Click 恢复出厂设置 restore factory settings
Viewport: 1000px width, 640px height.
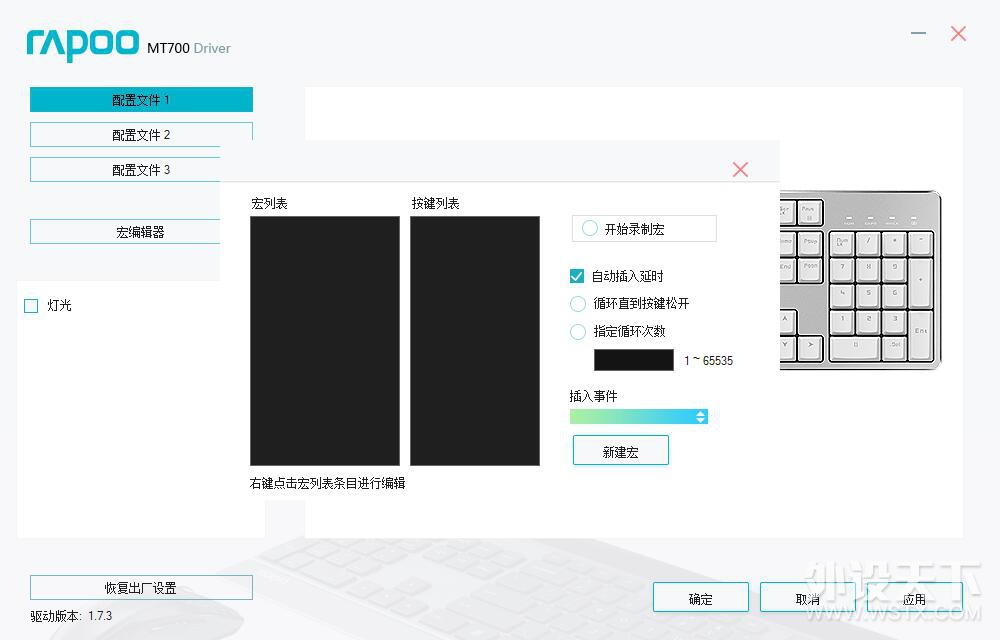tap(141, 587)
